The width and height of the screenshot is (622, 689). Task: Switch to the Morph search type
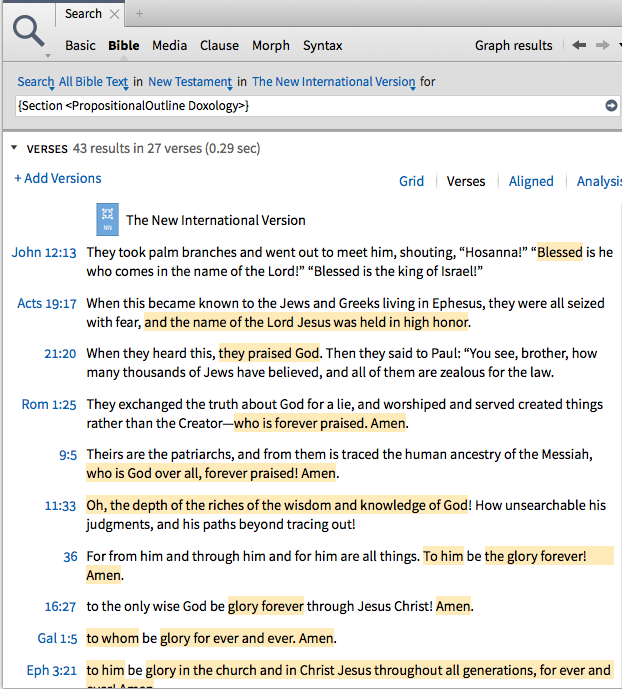coord(271,45)
